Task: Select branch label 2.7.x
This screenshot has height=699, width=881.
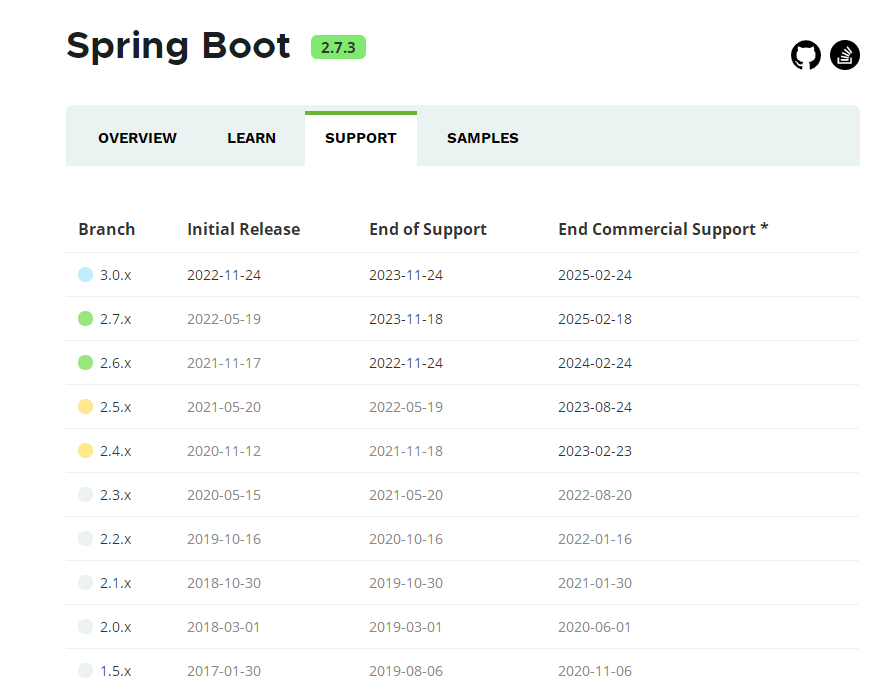Action: pyautogui.click(x=116, y=319)
